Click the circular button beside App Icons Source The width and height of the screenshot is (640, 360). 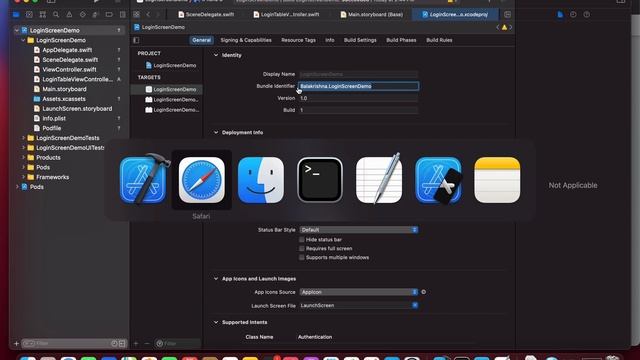point(423,292)
